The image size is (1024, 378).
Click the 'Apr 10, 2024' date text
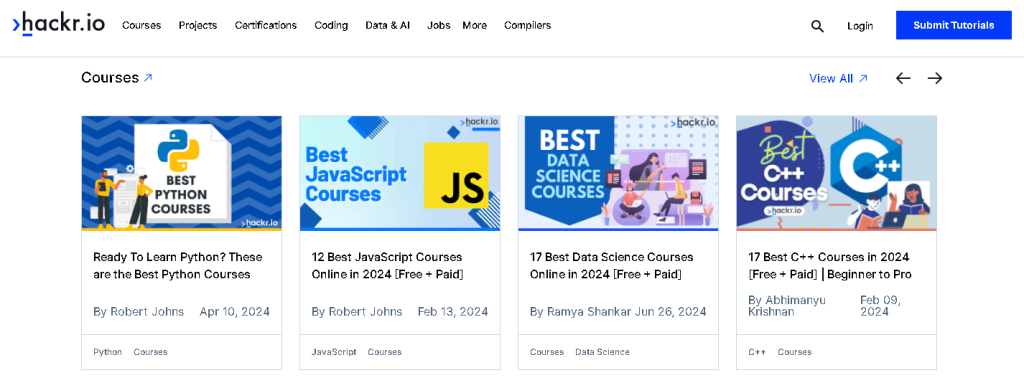click(x=234, y=311)
